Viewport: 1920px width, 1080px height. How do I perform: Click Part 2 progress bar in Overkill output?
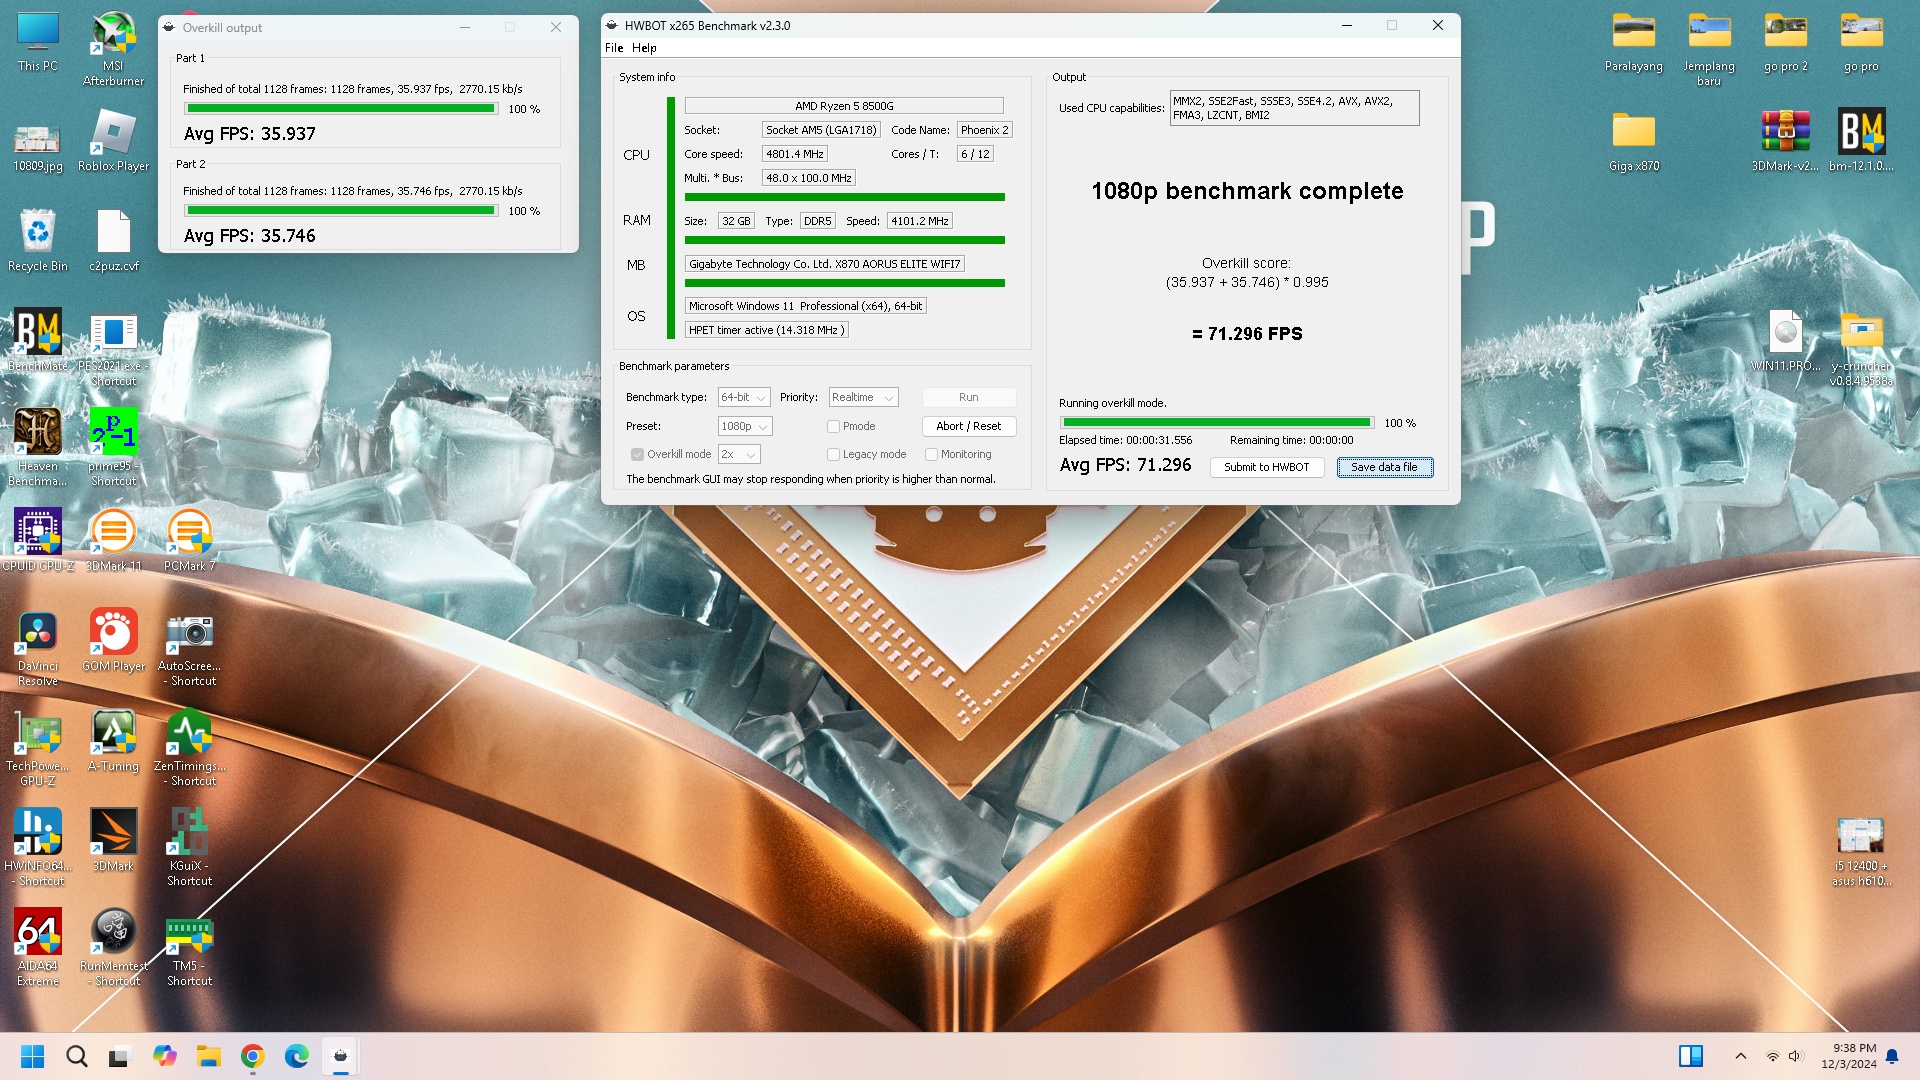coord(341,211)
